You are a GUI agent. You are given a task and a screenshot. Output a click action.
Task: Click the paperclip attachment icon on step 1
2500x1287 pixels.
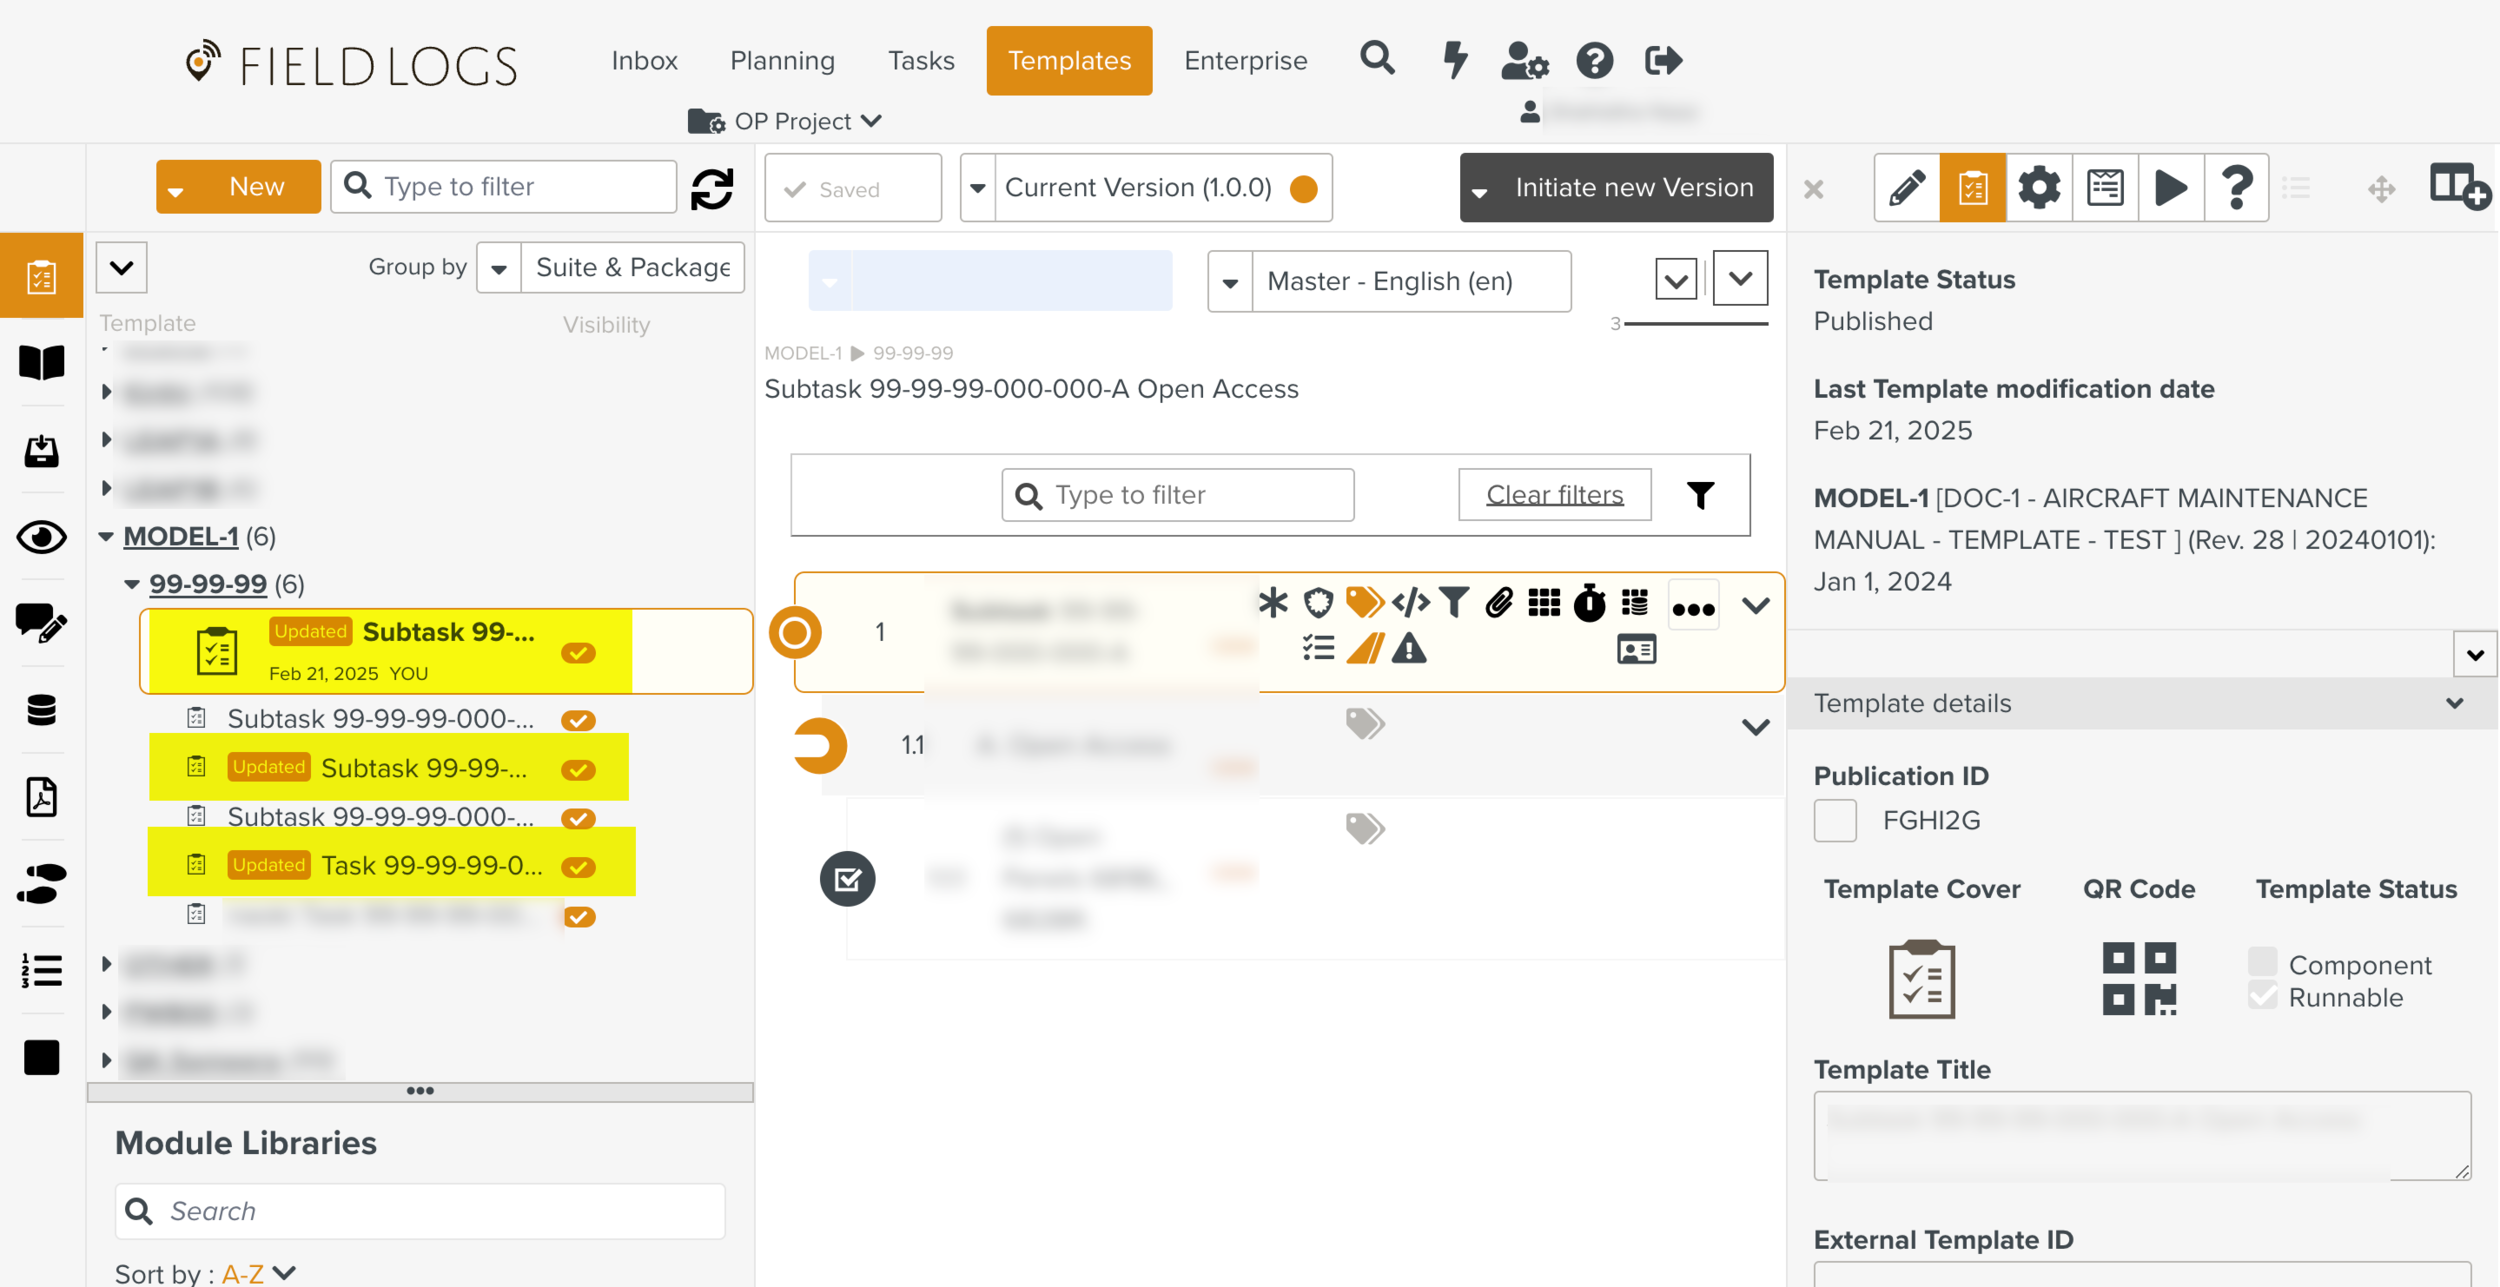coord(1498,603)
